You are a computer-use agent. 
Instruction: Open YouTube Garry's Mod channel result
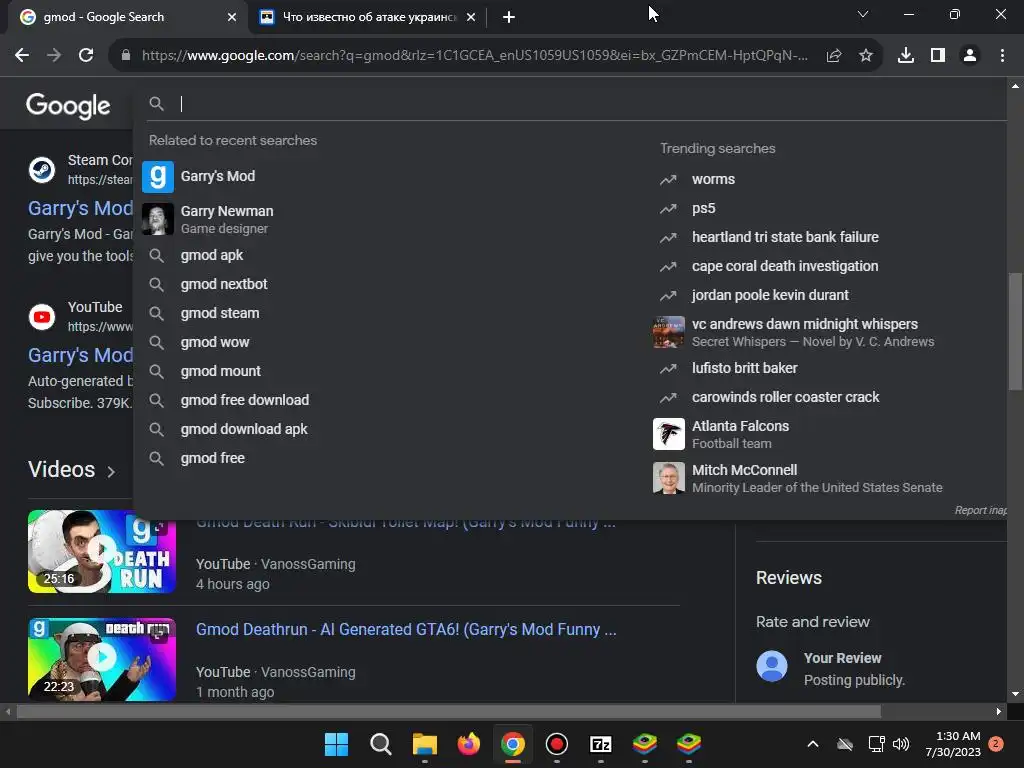pyautogui.click(x=80, y=355)
